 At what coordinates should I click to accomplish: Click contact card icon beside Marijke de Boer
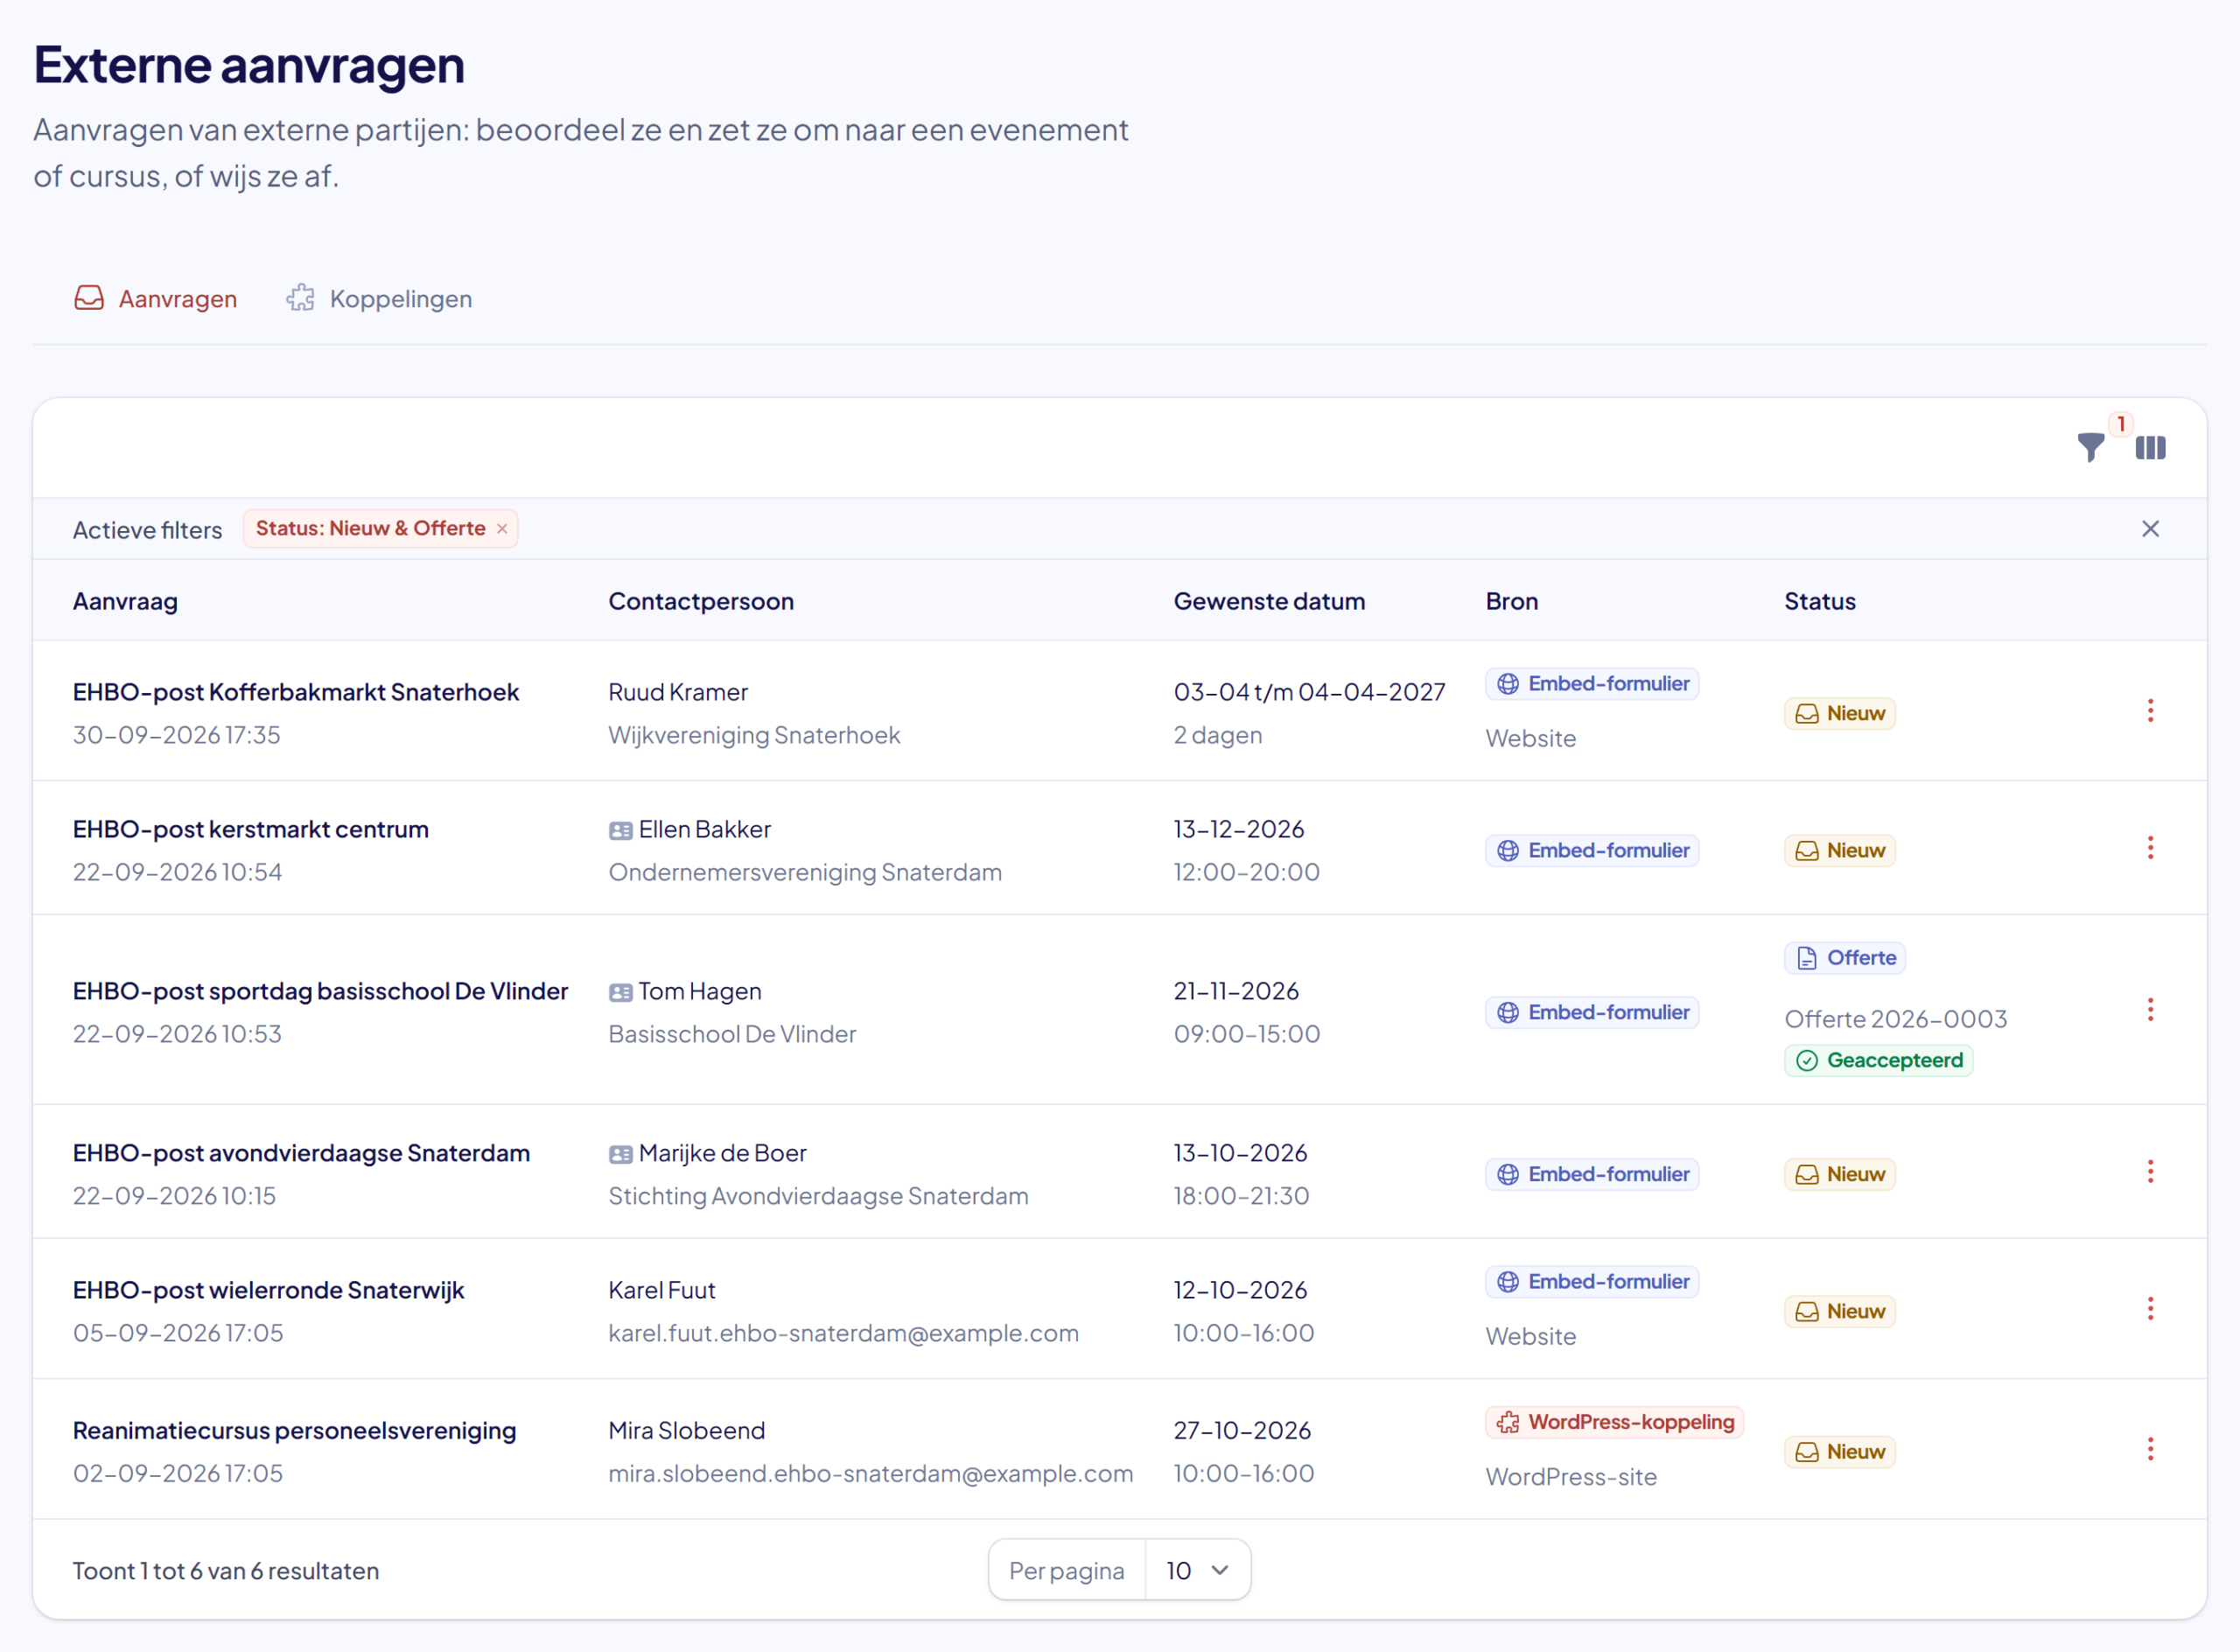pos(620,1154)
